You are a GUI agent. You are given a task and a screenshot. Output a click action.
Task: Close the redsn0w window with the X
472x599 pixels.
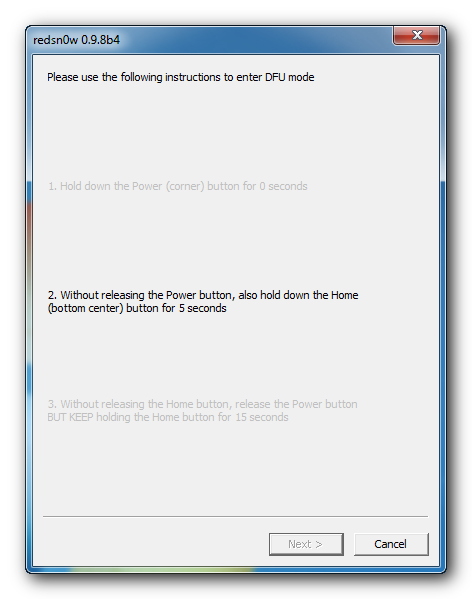tap(417, 36)
